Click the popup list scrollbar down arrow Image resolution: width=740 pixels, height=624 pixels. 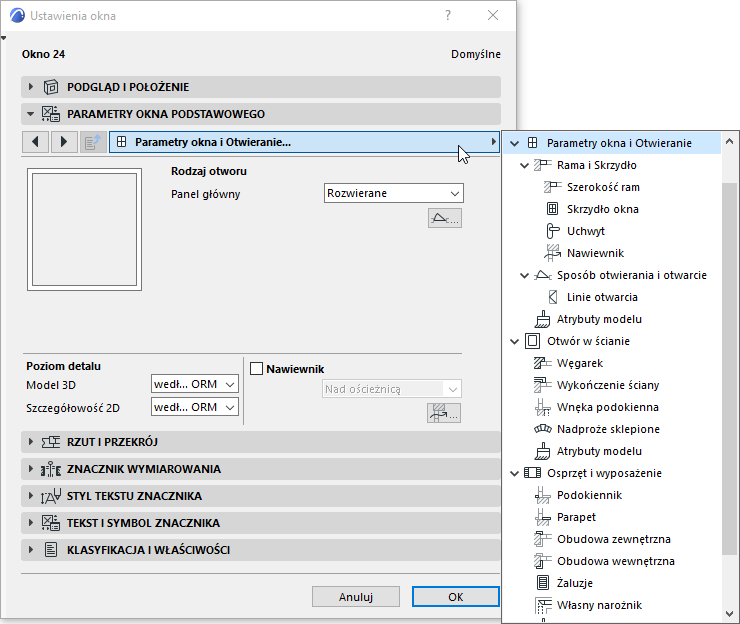point(729,614)
